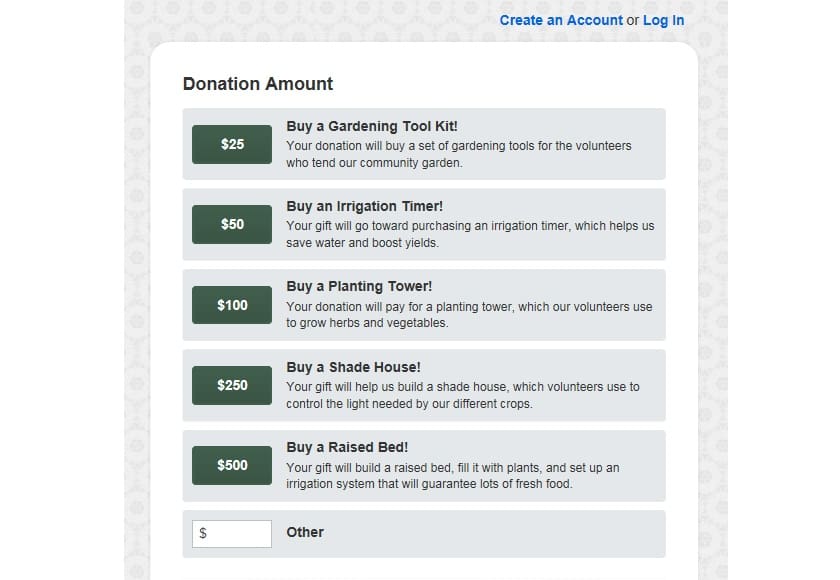Click the shade house description text
Screen dimensions: 840x580
point(463,395)
